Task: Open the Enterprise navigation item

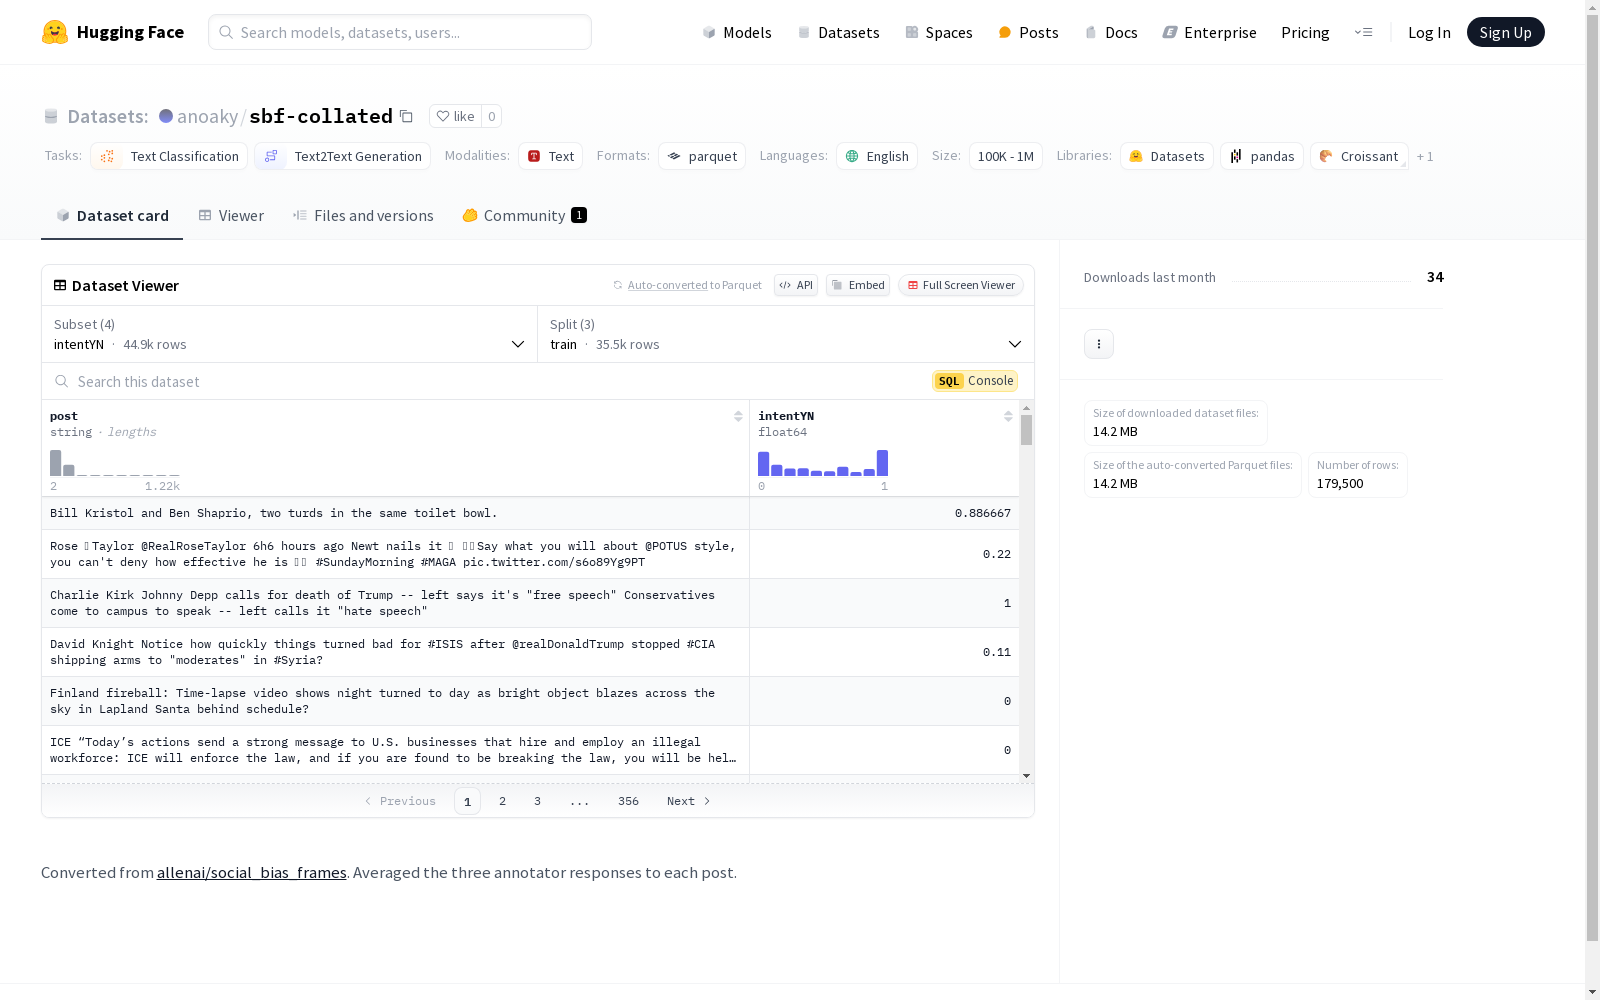Action: click(1209, 32)
